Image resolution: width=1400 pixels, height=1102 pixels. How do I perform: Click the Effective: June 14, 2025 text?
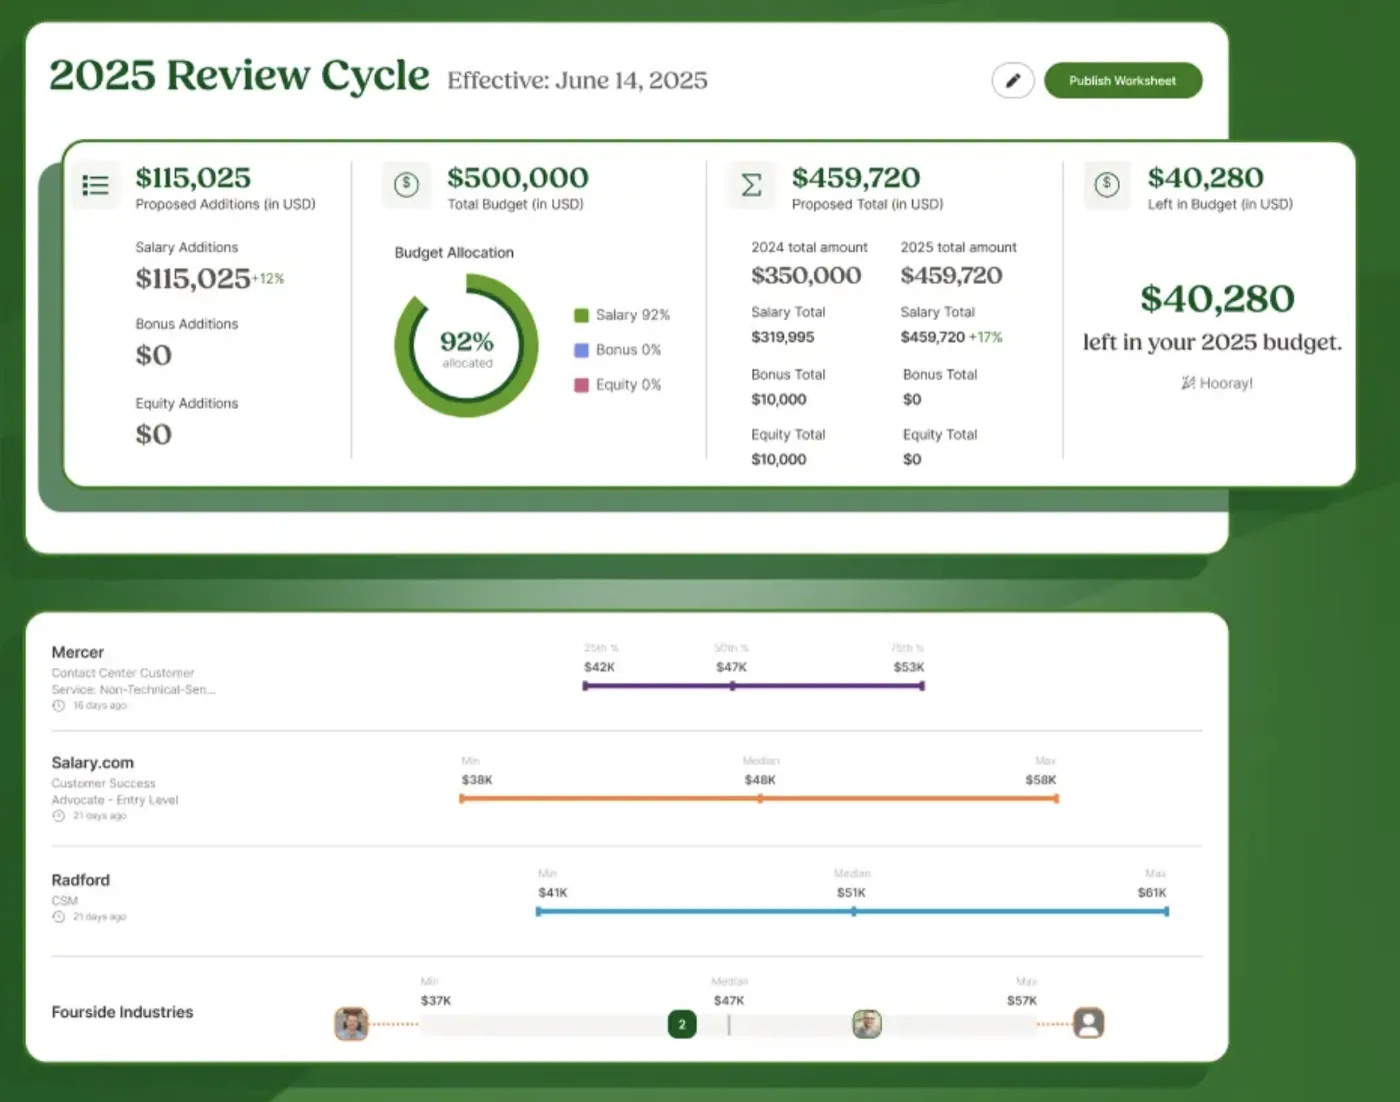[x=577, y=80]
